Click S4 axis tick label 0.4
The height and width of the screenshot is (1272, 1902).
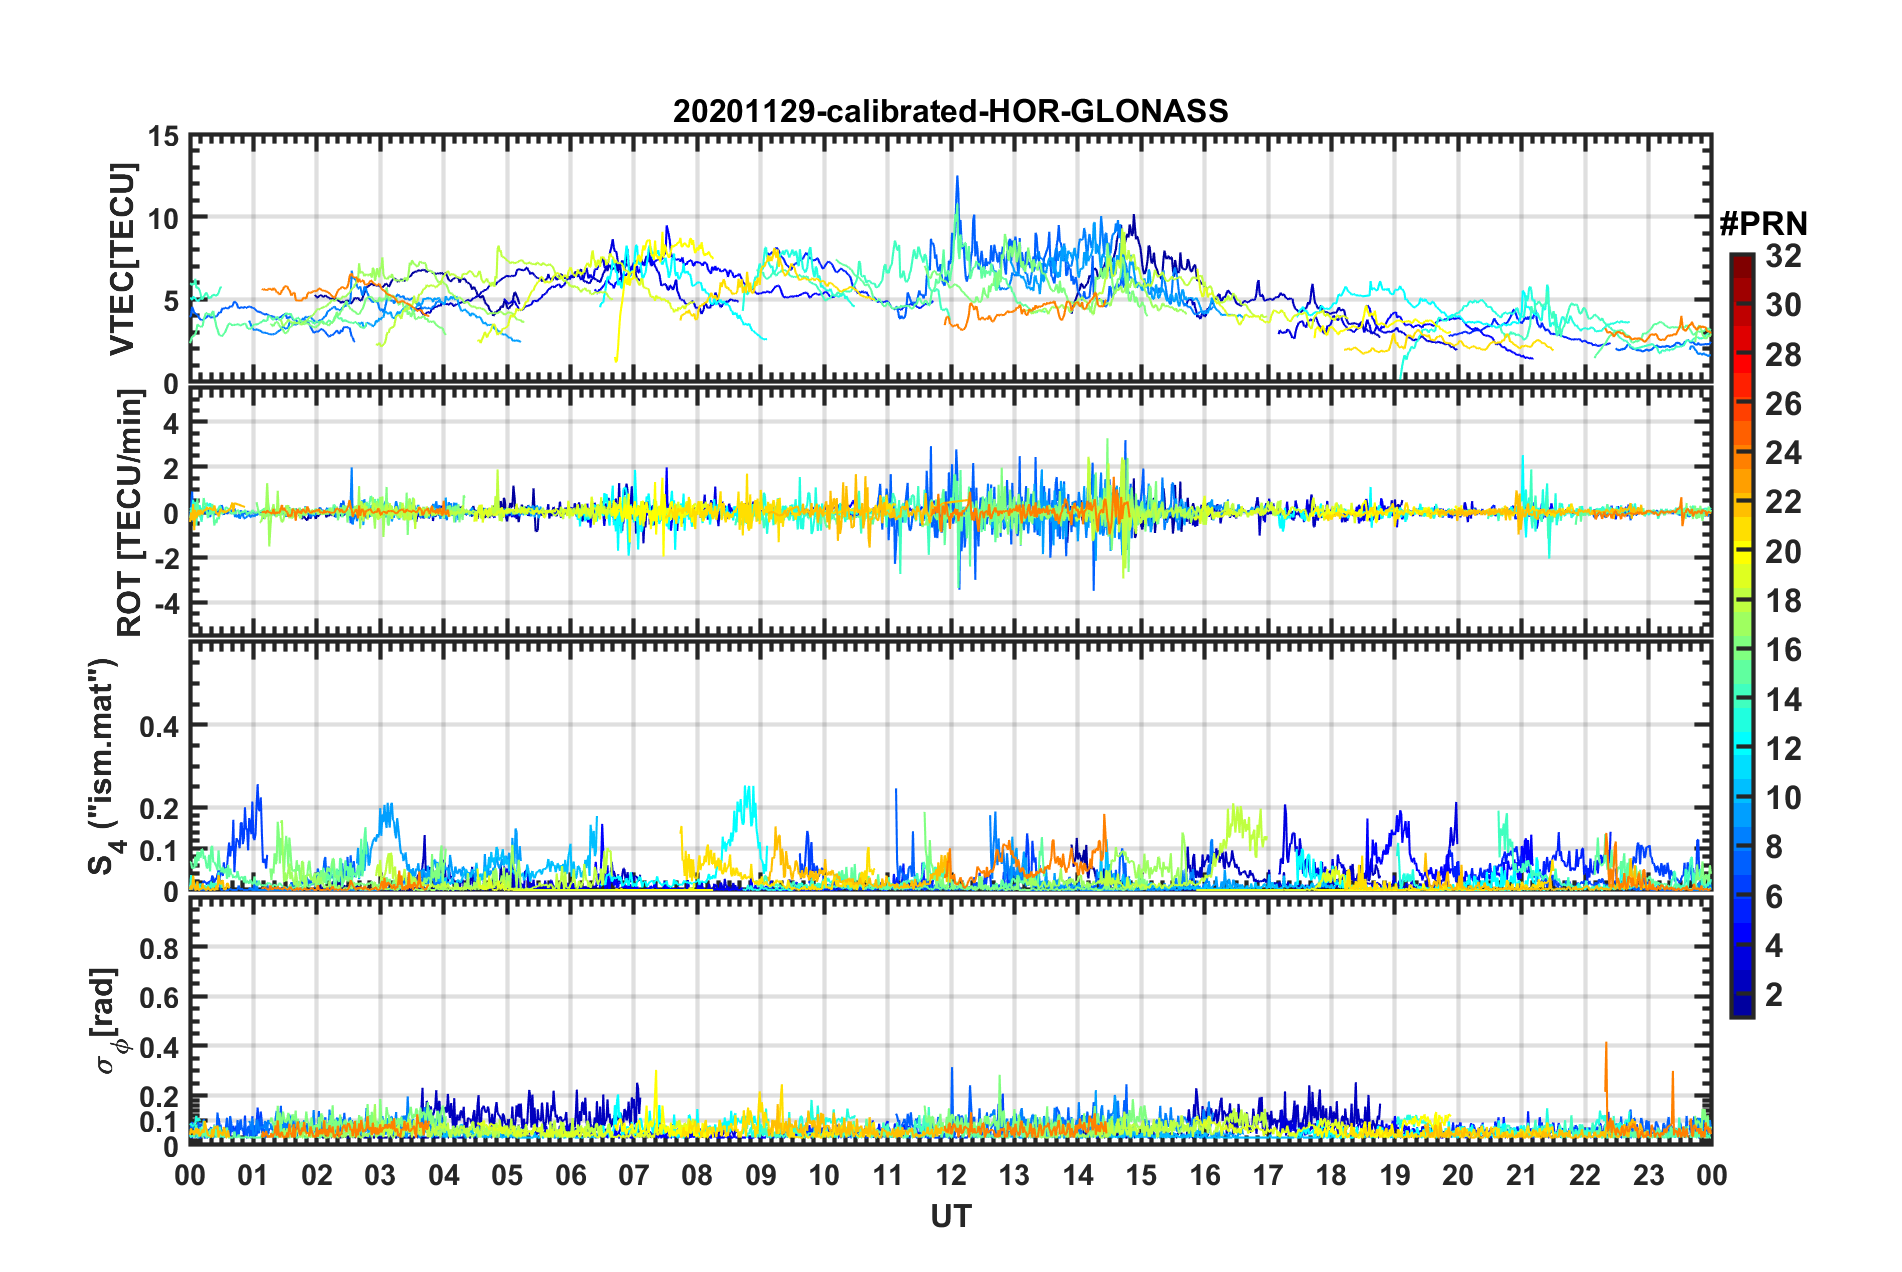[160, 726]
